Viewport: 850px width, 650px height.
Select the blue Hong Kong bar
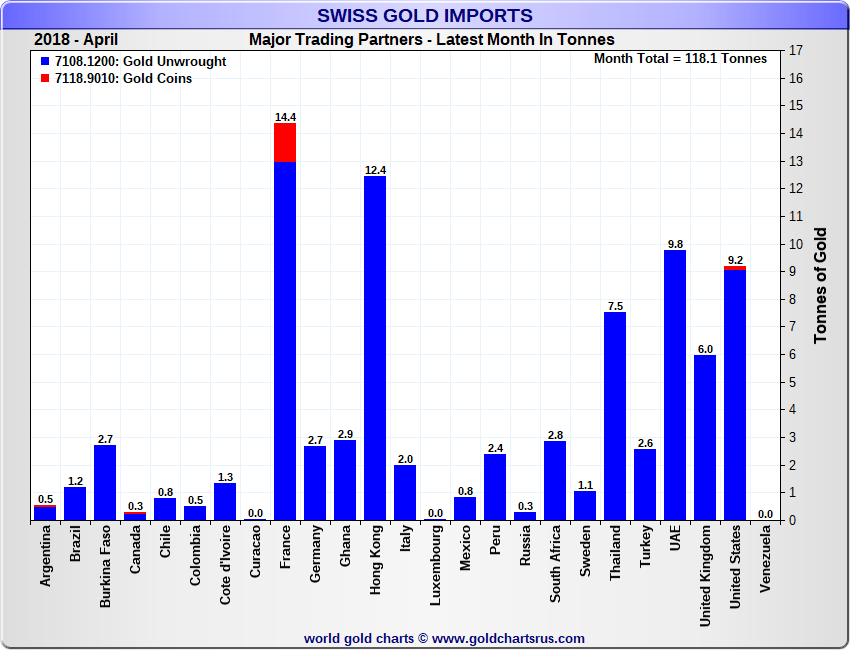[375, 348]
